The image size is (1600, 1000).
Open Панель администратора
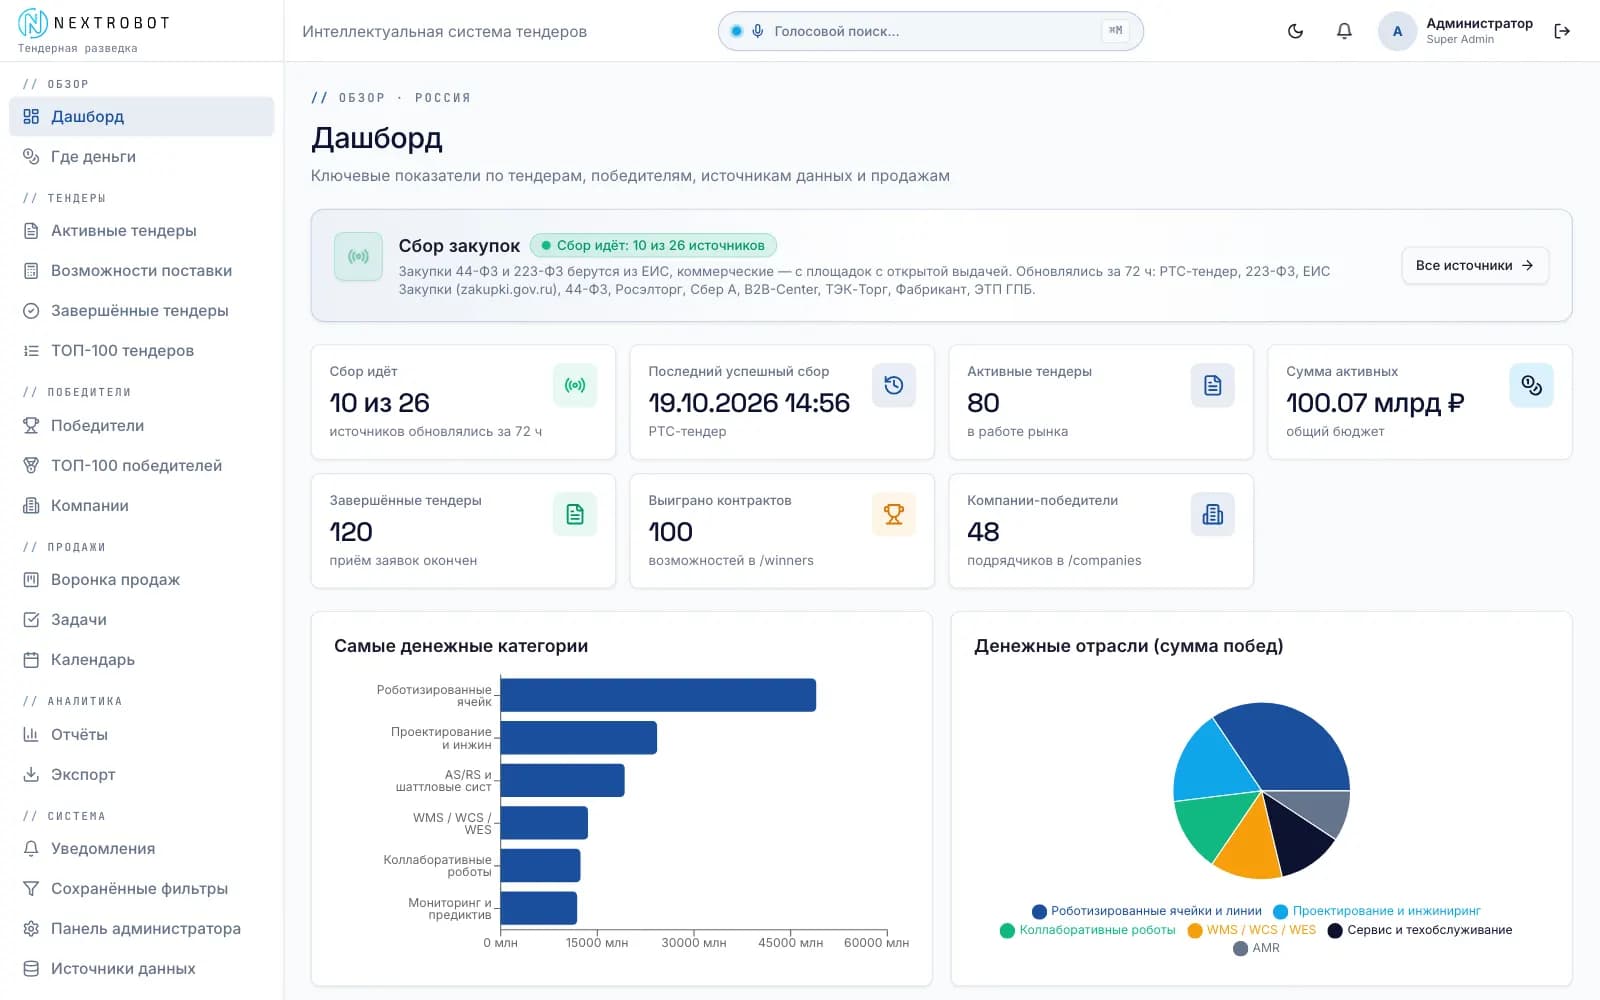pos(141,928)
